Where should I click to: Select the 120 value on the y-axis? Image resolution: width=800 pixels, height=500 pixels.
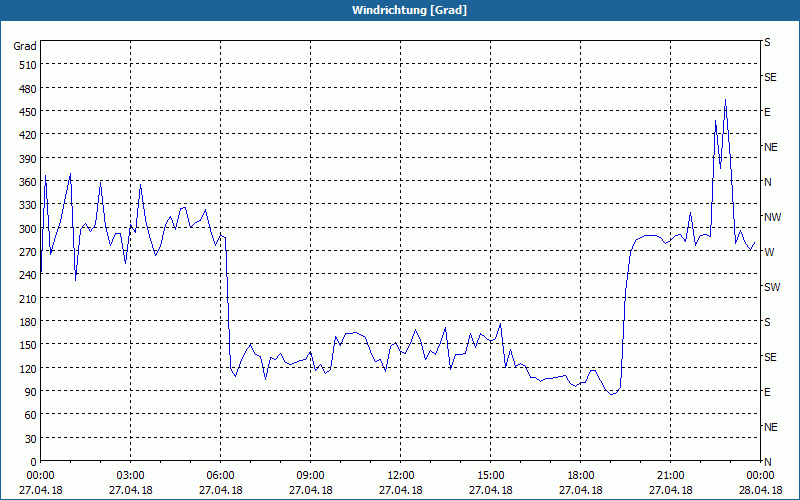pos(28,368)
